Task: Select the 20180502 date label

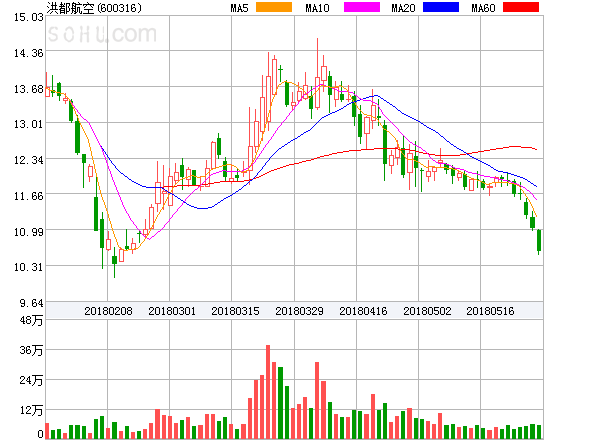Action: pos(428,312)
